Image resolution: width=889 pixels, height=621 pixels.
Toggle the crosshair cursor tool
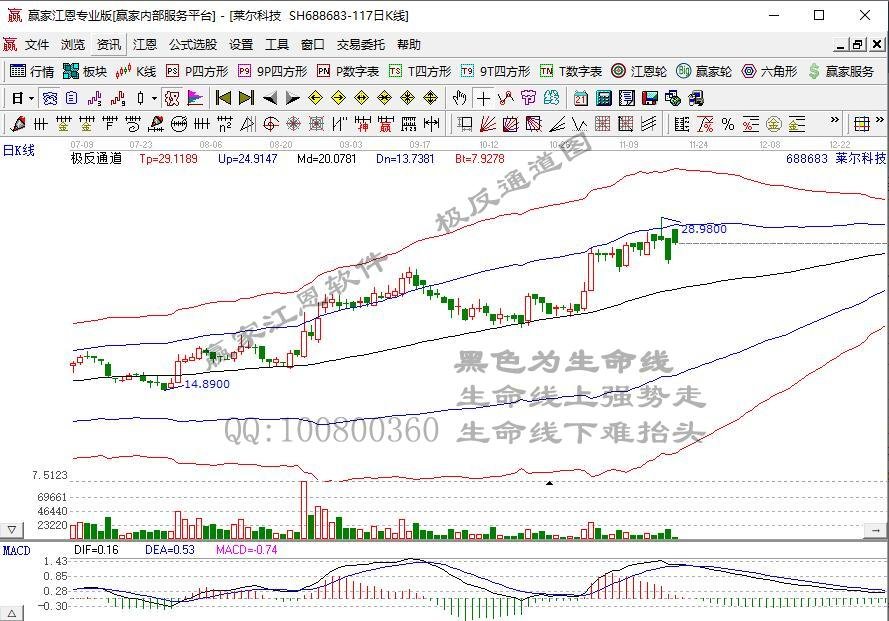point(483,99)
